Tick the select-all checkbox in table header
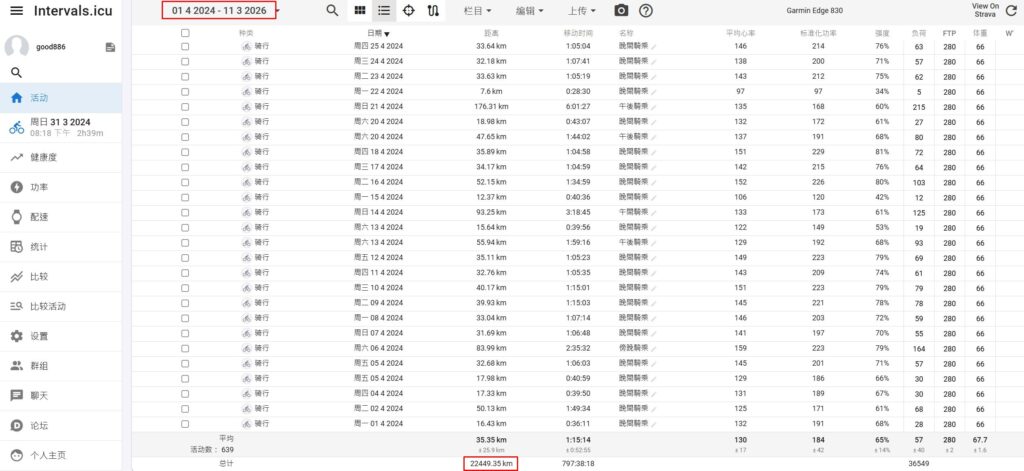Image resolution: width=1024 pixels, height=471 pixels. (x=185, y=33)
